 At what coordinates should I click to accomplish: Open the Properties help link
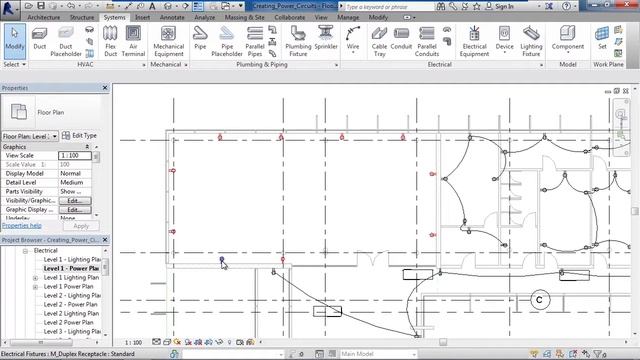(x=22, y=225)
